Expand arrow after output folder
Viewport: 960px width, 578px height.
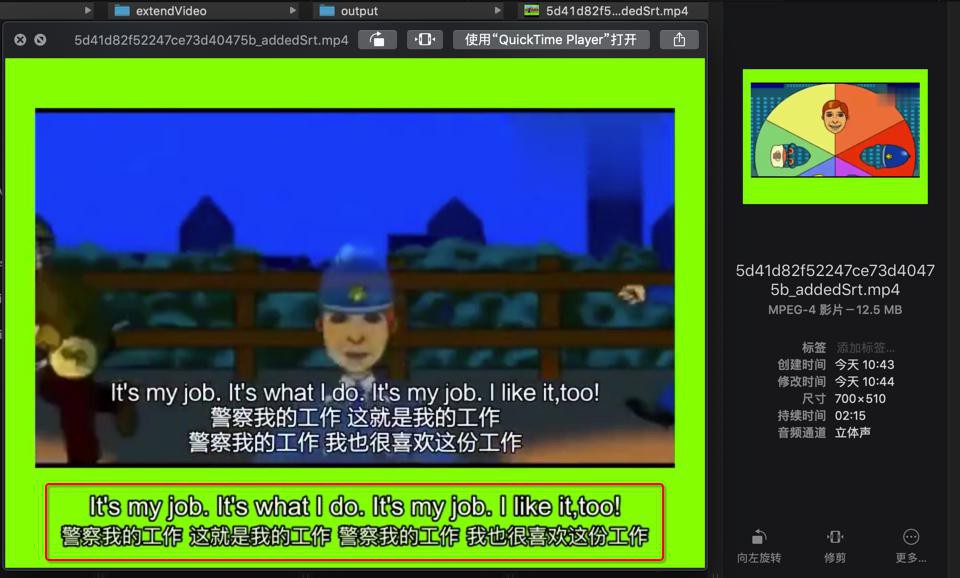[497, 10]
